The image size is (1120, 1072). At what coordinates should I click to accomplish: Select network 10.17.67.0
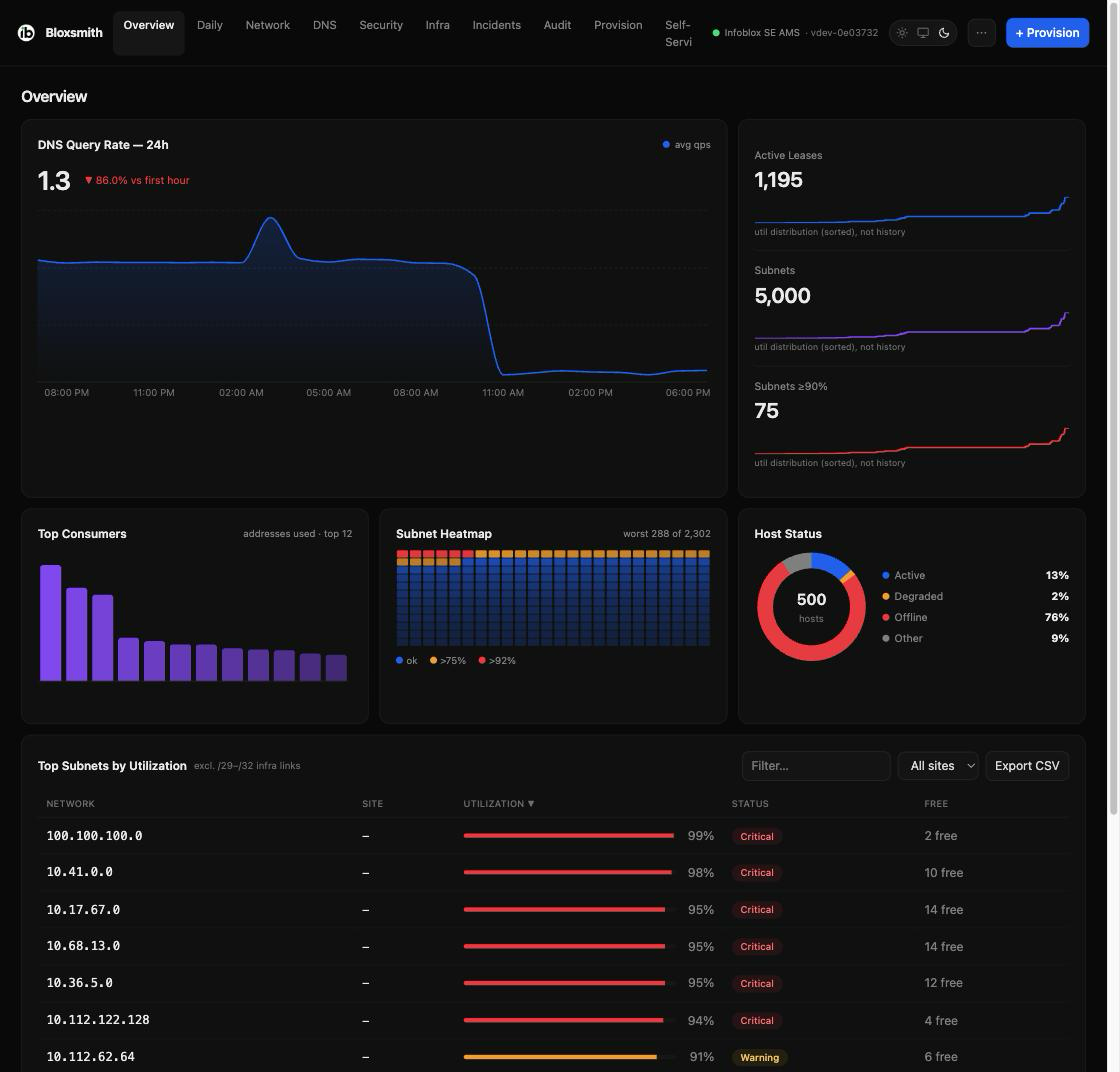click(x=83, y=909)
